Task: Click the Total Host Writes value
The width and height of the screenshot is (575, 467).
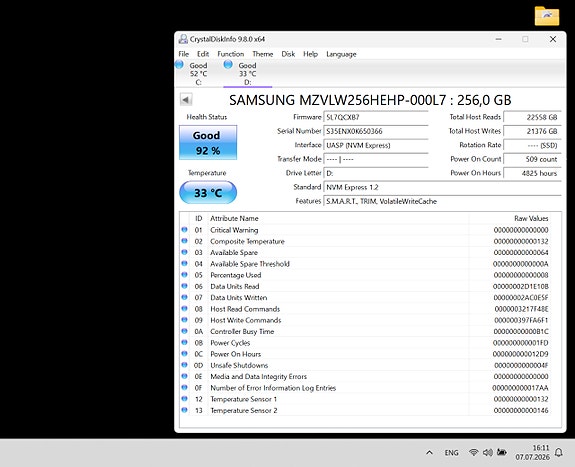Action: pos(532,131)
